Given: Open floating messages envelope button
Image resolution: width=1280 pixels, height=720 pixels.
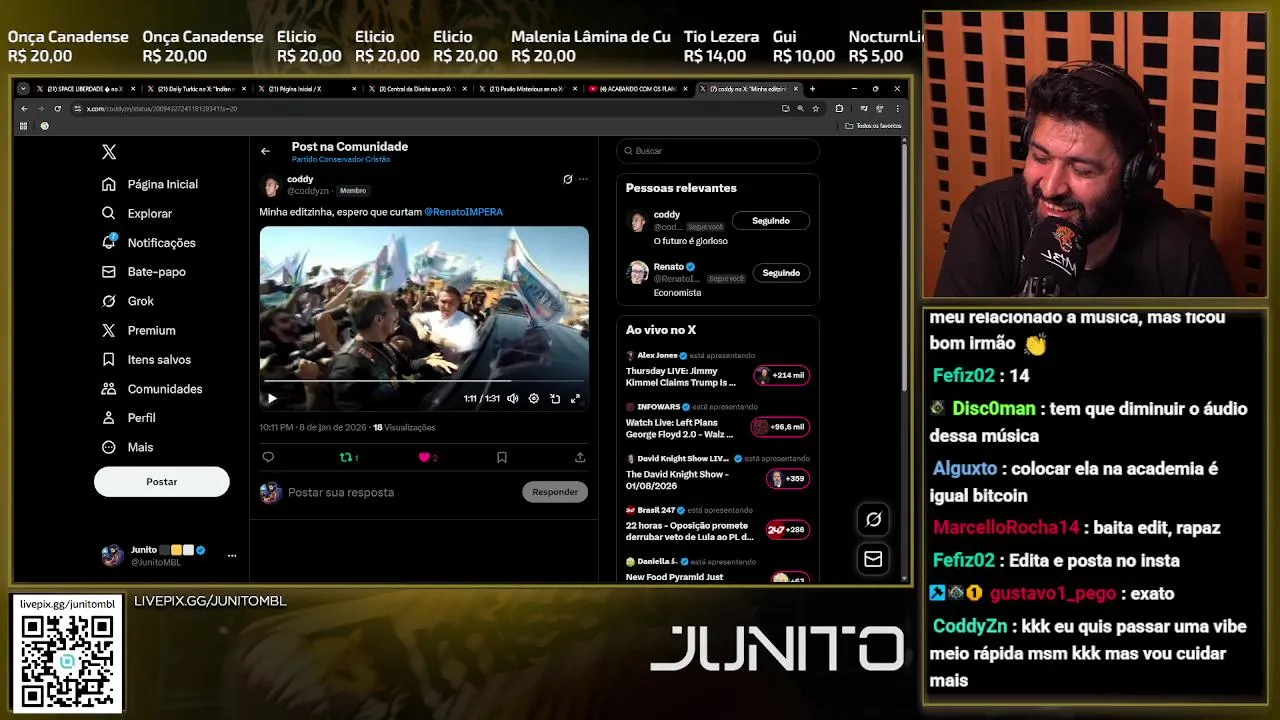Looking at the screenshot, I should click(x=873, y=559).
